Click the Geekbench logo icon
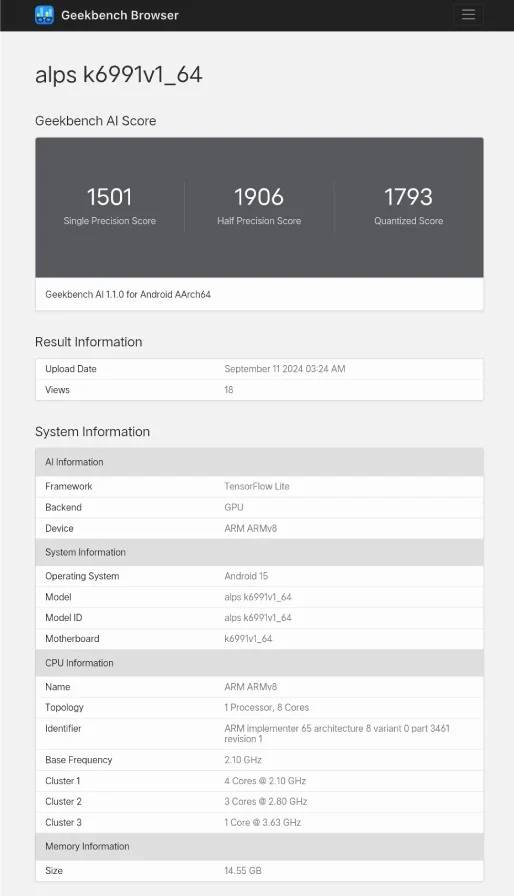Viewport: 514px width, 896px height. [45, 15]
